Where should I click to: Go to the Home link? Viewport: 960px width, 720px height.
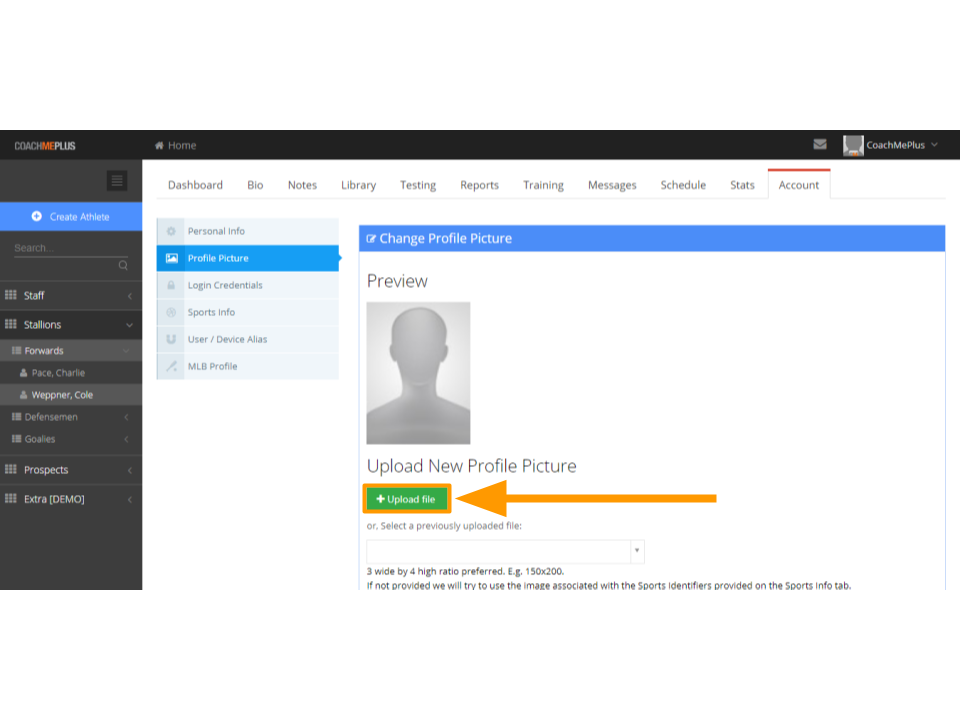tap(182, 146)
